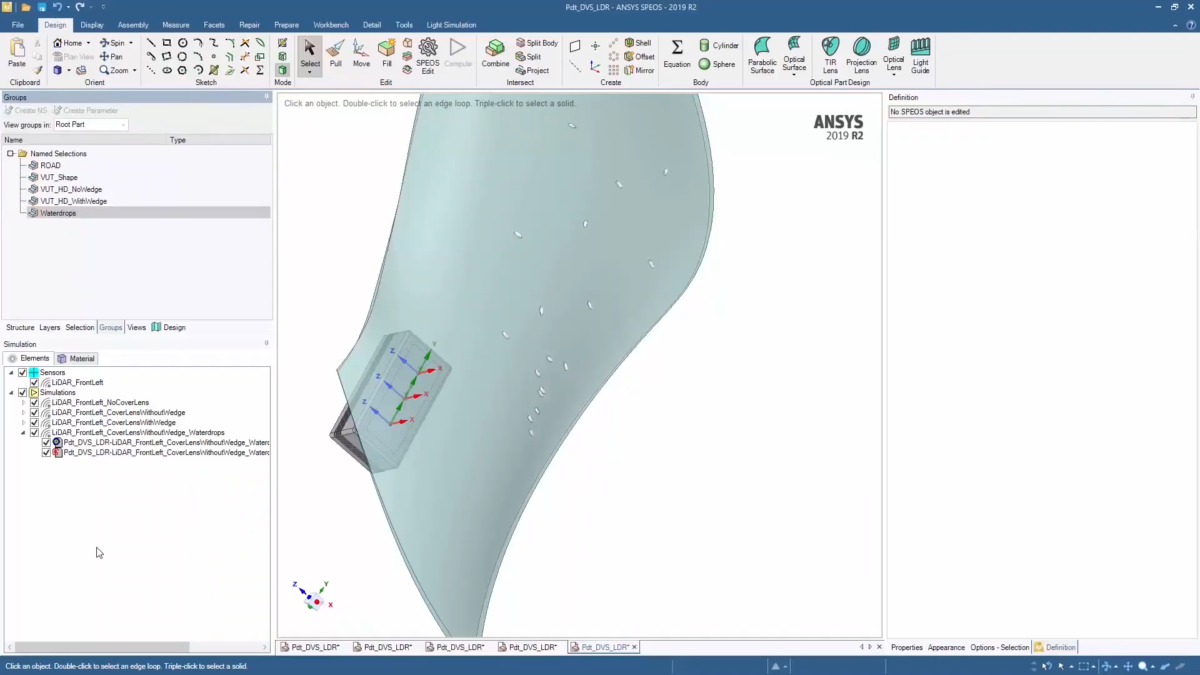Image resolution: width=1200 pixels, height=675 pixels.
Task: Open the Select tool dropdown arrow
Action: (310, 73)
